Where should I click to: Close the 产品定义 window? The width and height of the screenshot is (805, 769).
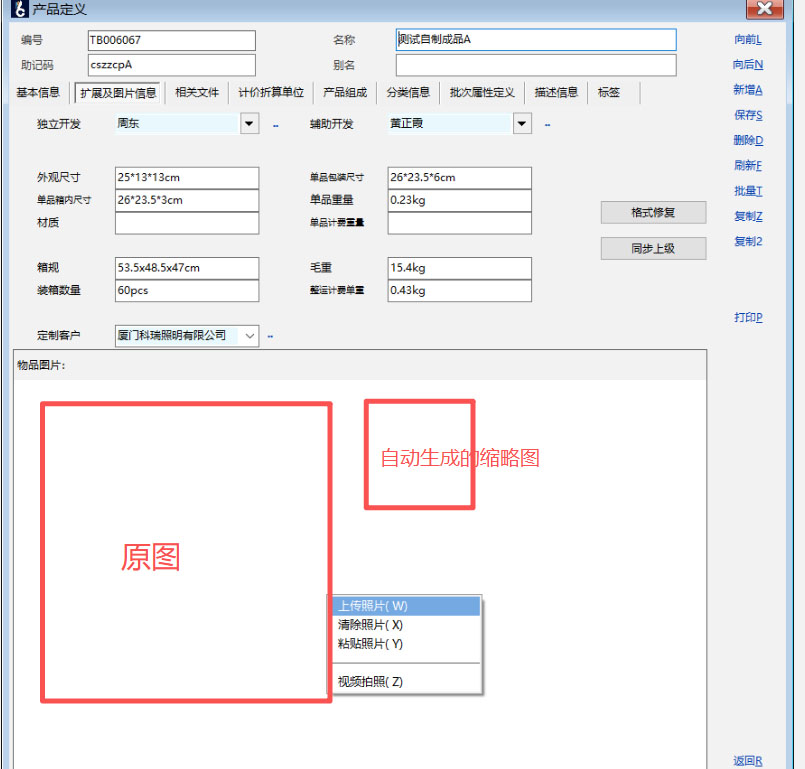[x=764, y=9]
